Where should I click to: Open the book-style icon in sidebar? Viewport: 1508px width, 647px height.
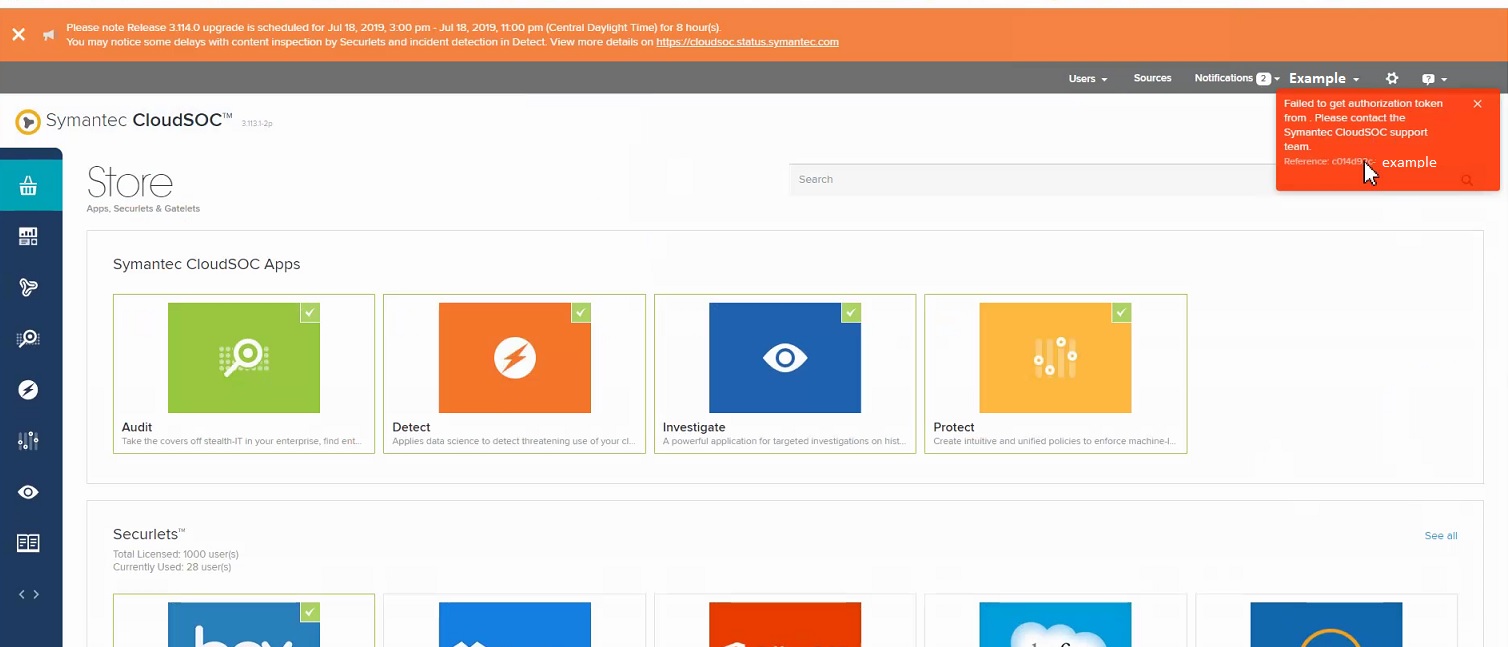[28, 543]
